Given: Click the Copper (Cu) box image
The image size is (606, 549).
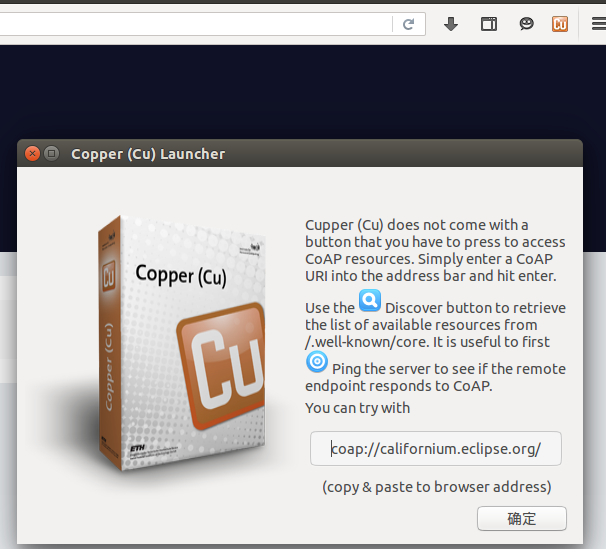Looking at the screenshot, I should (181, 343).
